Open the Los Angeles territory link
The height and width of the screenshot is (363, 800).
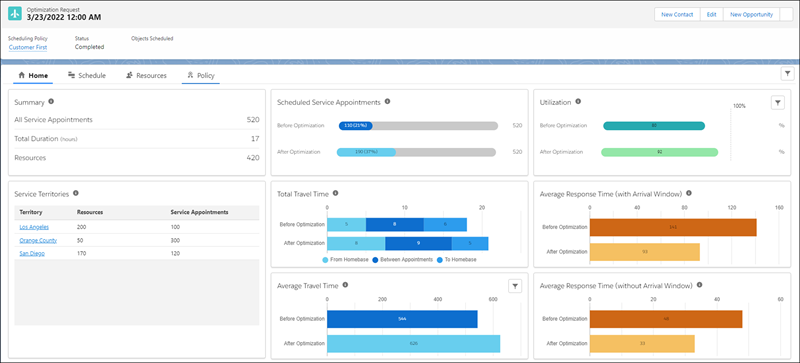point(34,227)
